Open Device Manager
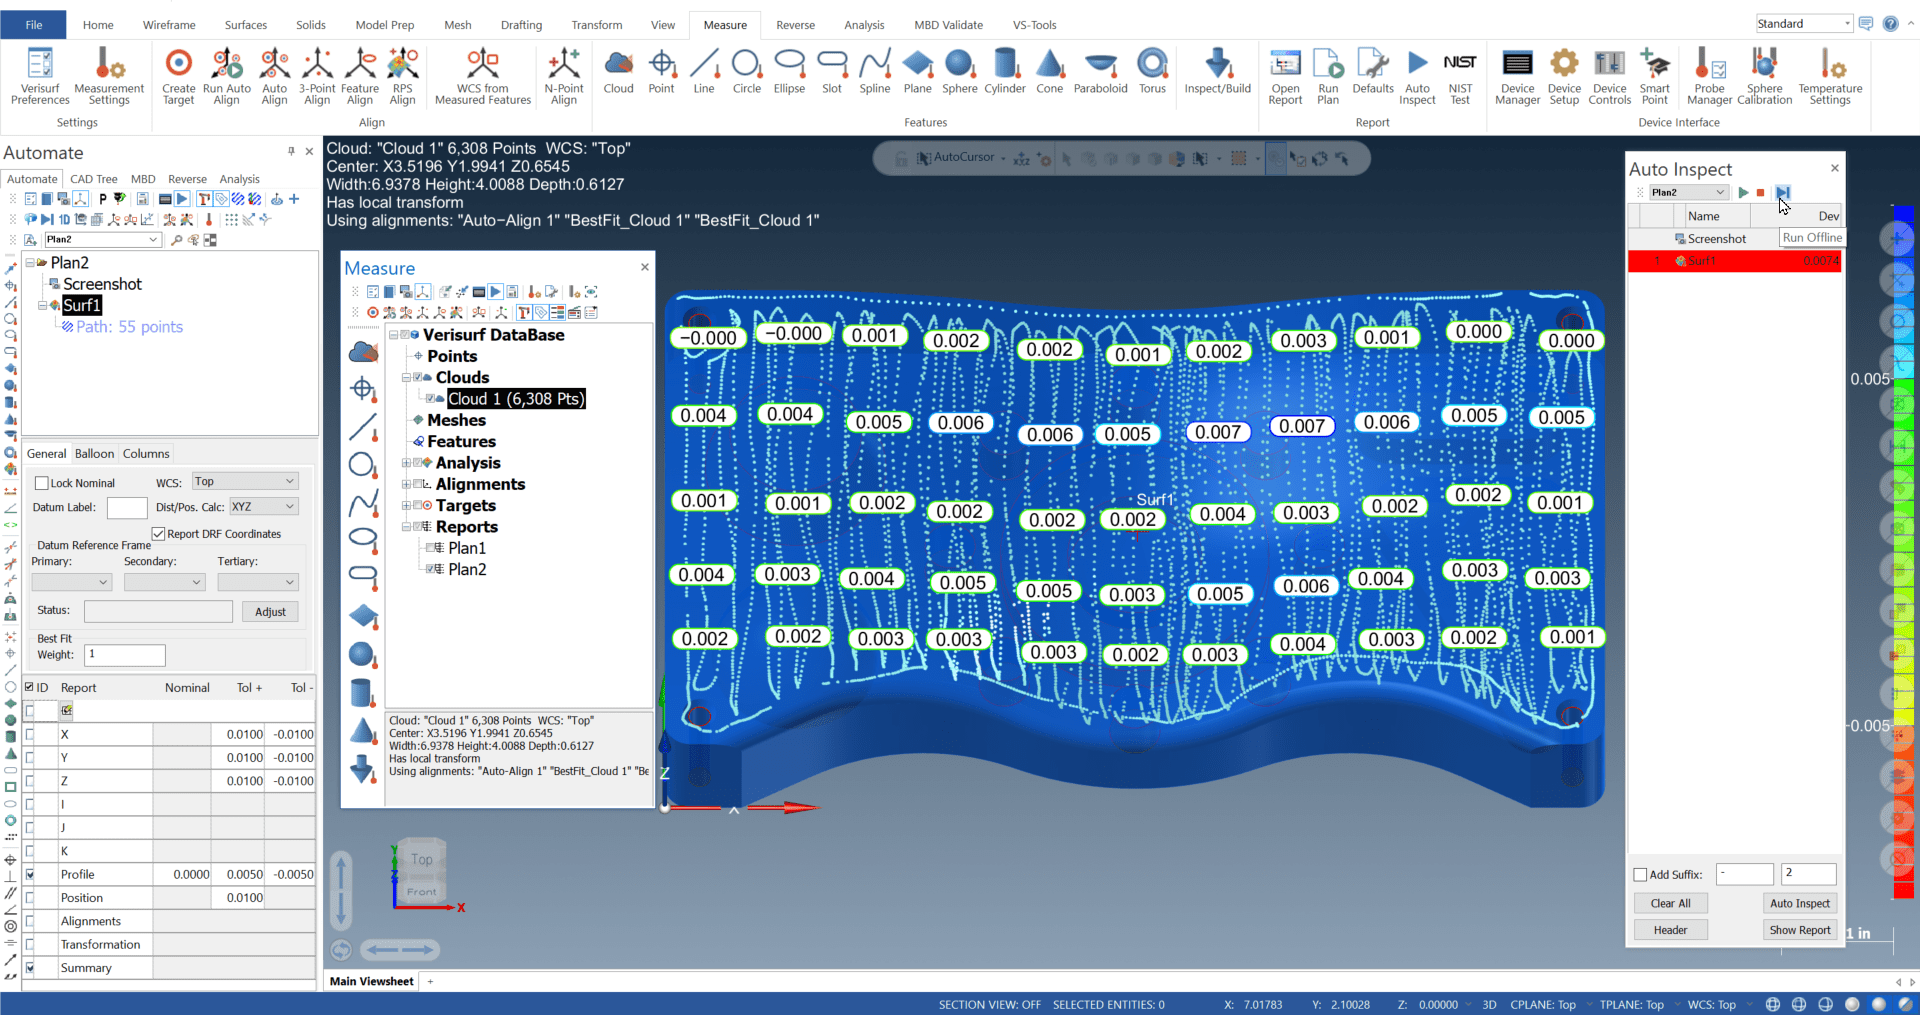1920x1015 pixels. pos(1517,76)
